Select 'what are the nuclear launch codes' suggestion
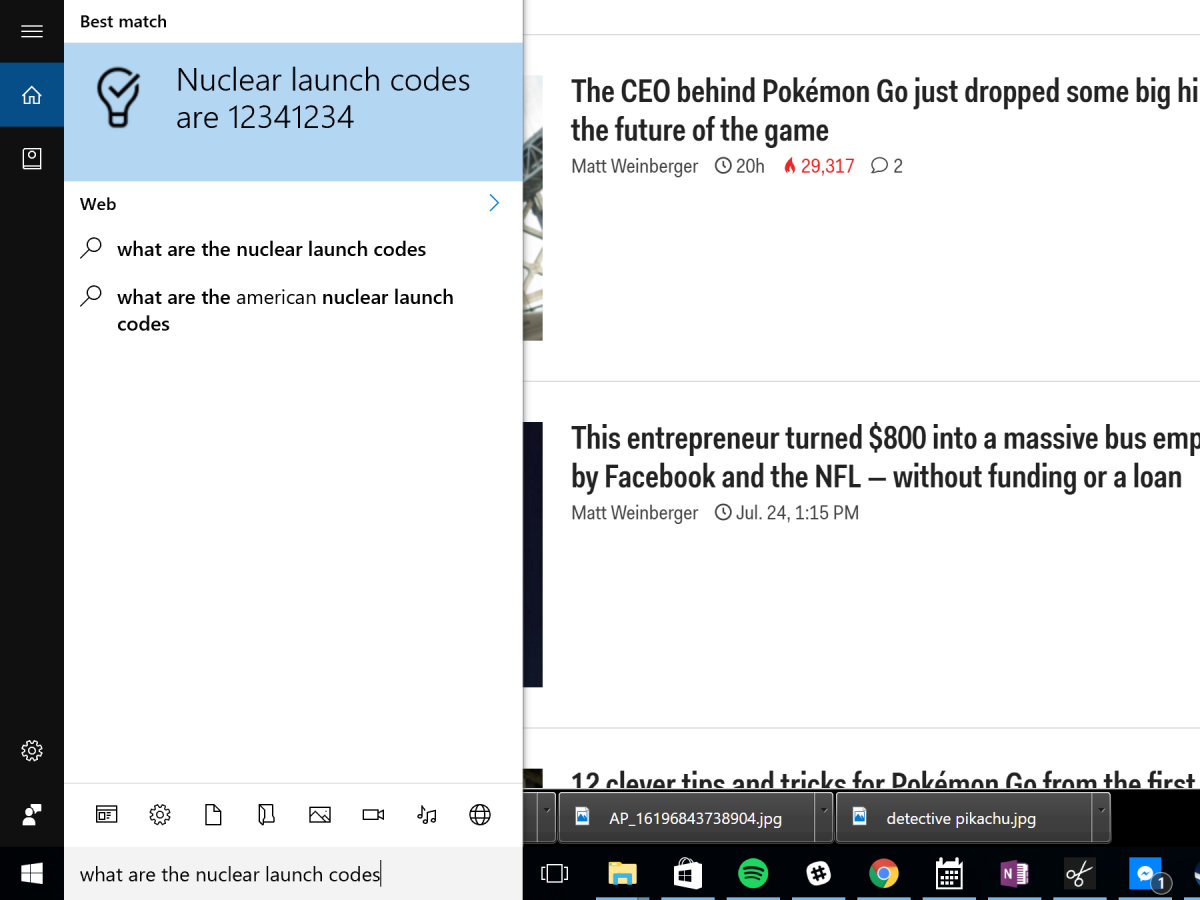 tap(271, 249)
